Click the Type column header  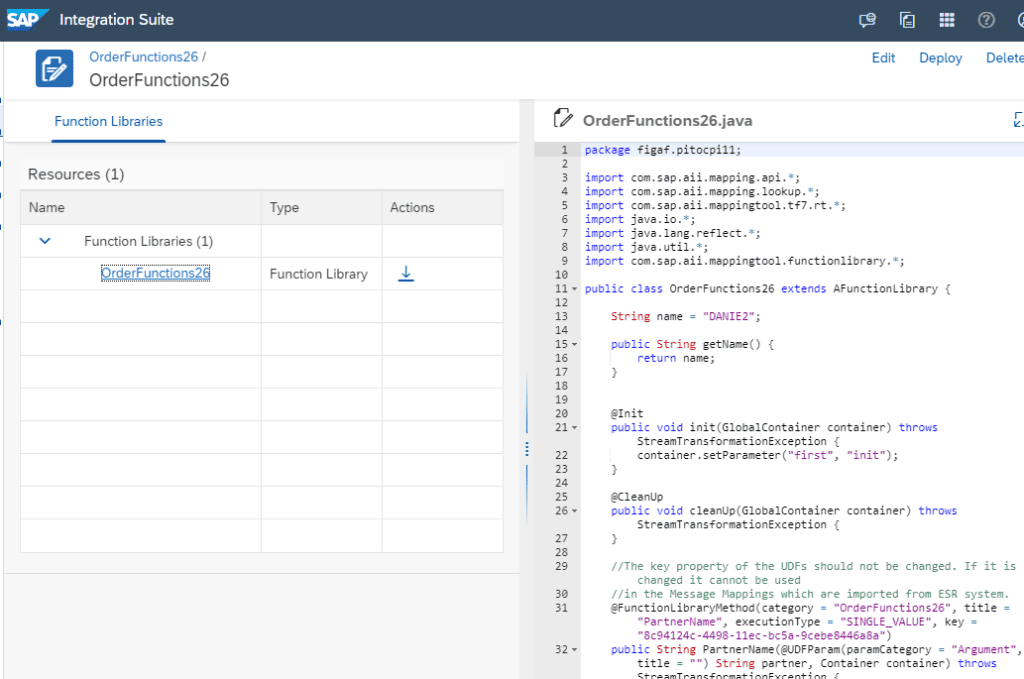[x=321, y=208]
